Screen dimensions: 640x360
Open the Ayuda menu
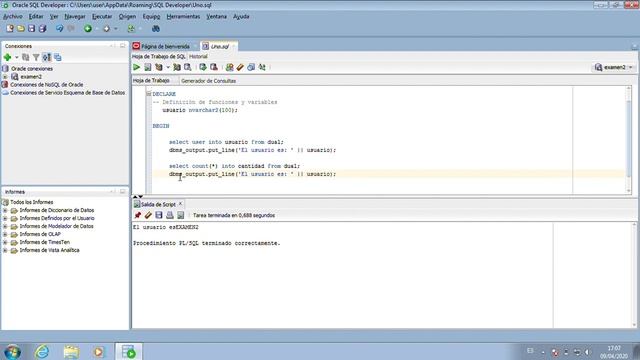(241, 17)
